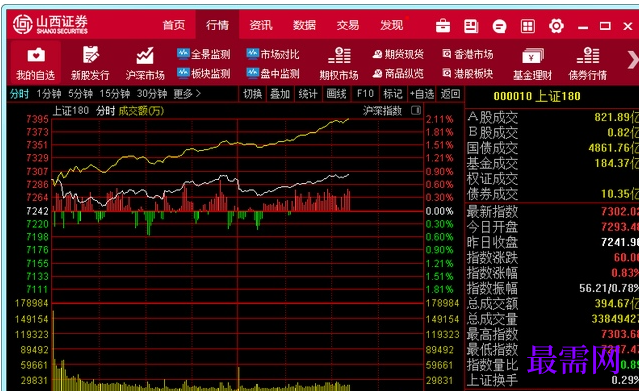The height and width of the screenshot is (391, 639).
Task: Open the 资讯 news menu
Action: pos(261,25)
